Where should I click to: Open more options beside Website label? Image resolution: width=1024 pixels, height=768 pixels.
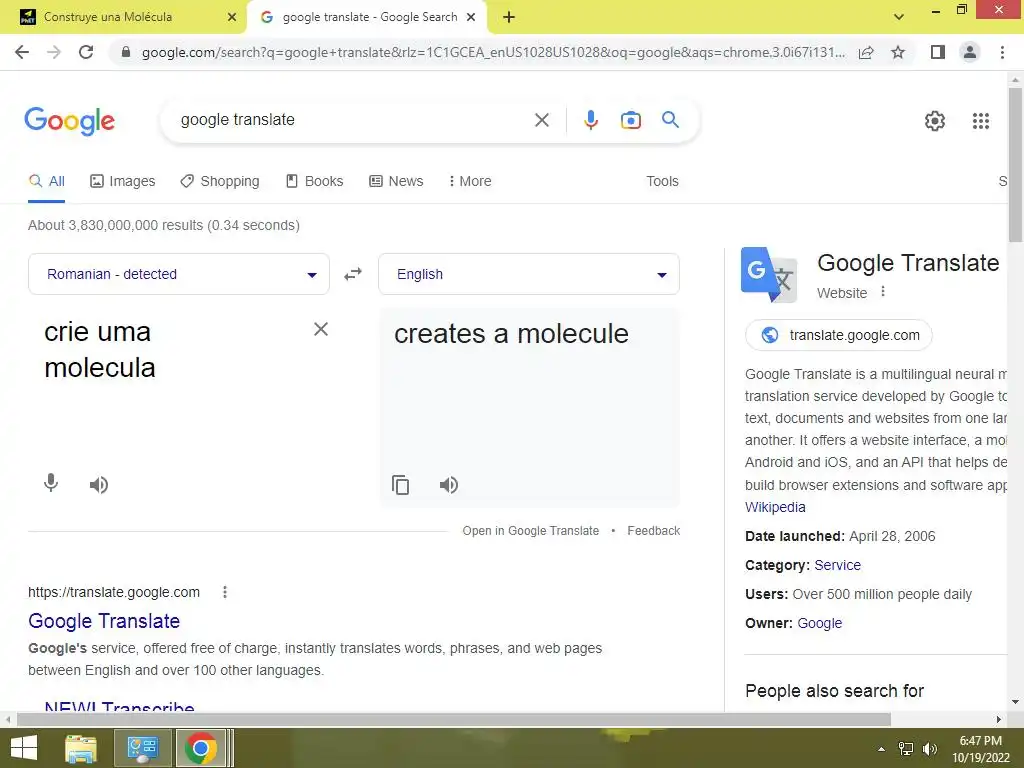(883, 291)
